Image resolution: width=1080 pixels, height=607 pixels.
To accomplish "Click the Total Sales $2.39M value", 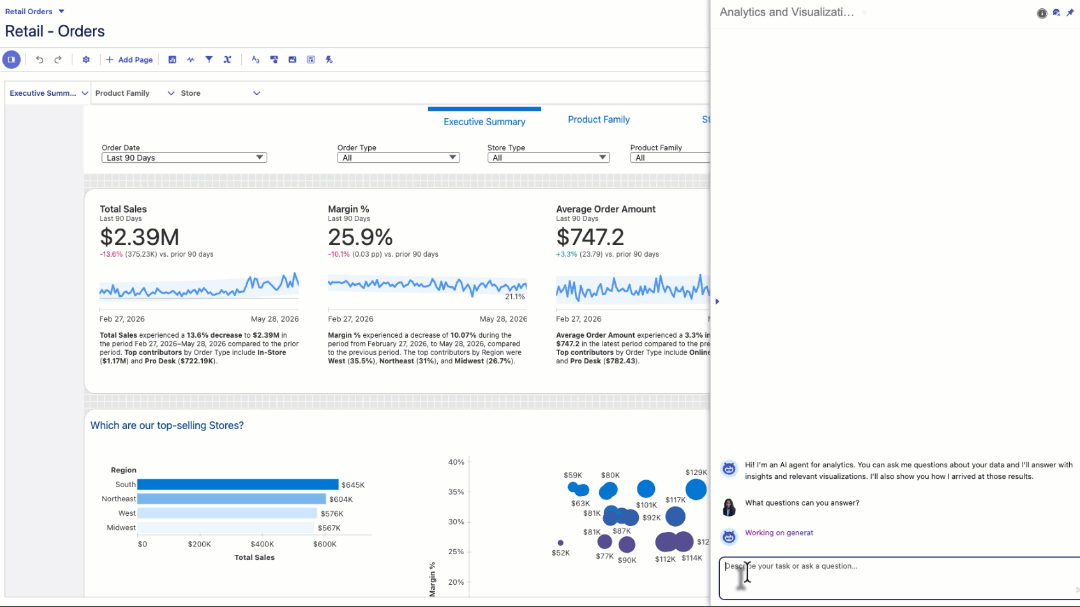I will (x=140, y=237).
